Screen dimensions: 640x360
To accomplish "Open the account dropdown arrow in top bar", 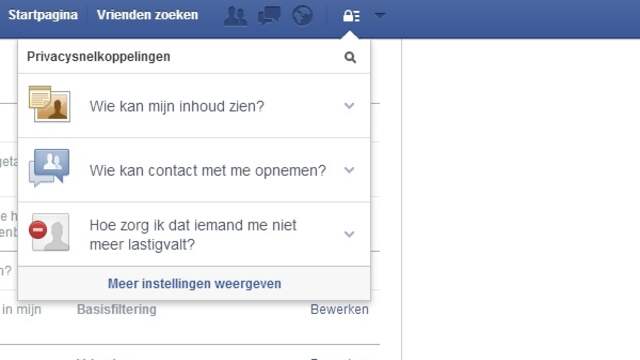I will pos(380,16).
